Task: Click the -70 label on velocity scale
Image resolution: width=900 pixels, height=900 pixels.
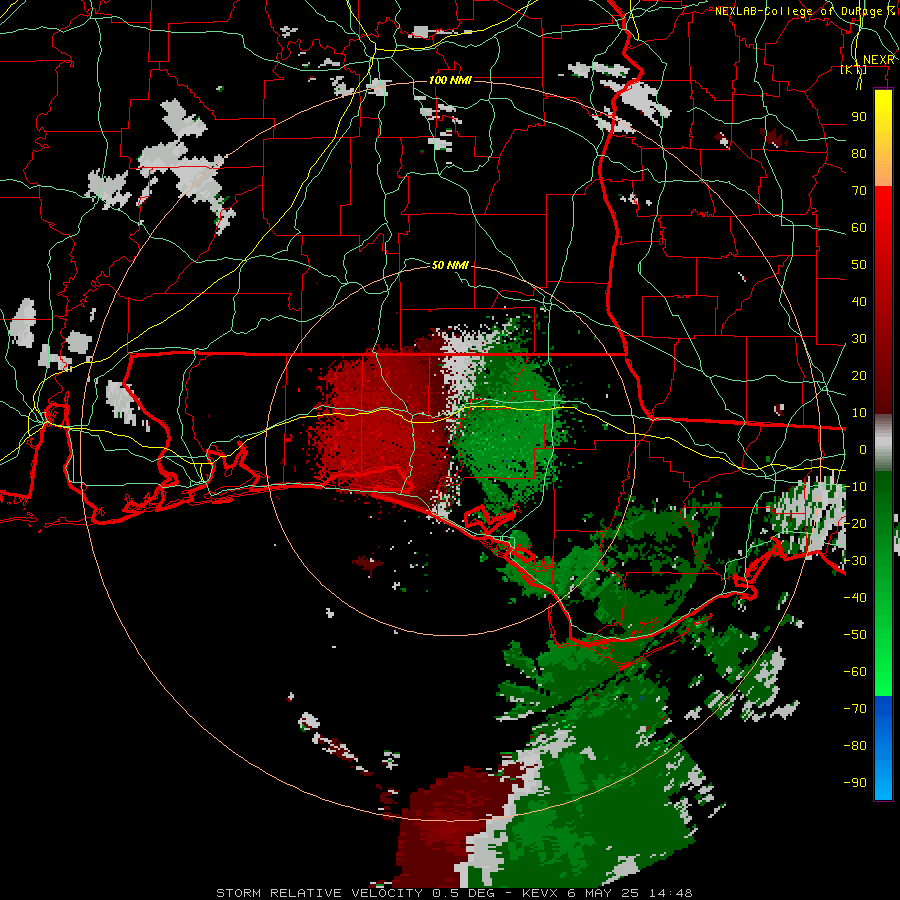Action: point(855,709)
